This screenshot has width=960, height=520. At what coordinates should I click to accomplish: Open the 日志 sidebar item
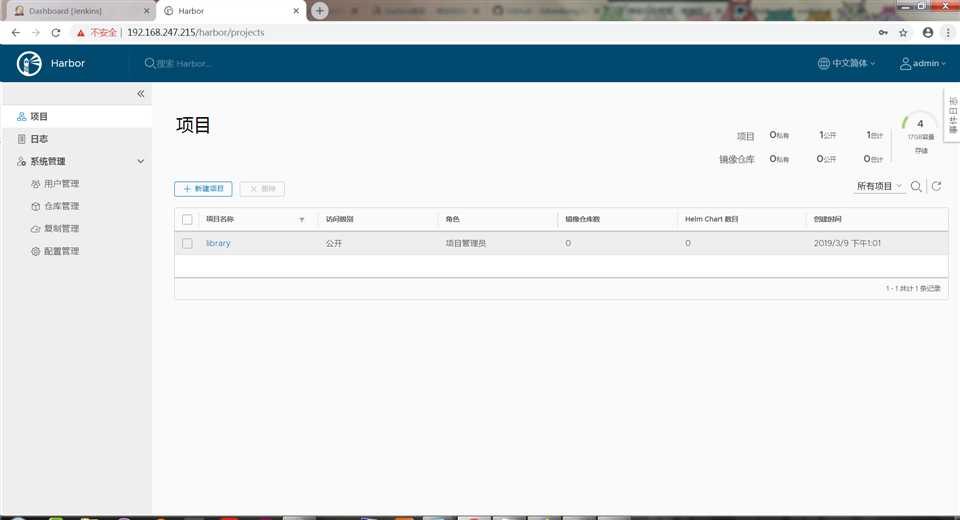[76, 139]
